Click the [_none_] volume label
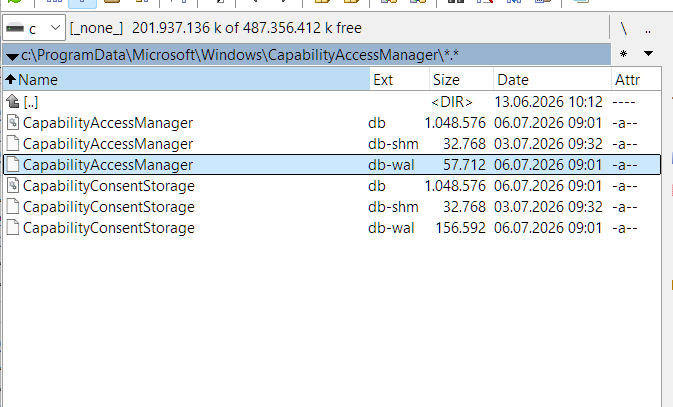 [96, 28]
